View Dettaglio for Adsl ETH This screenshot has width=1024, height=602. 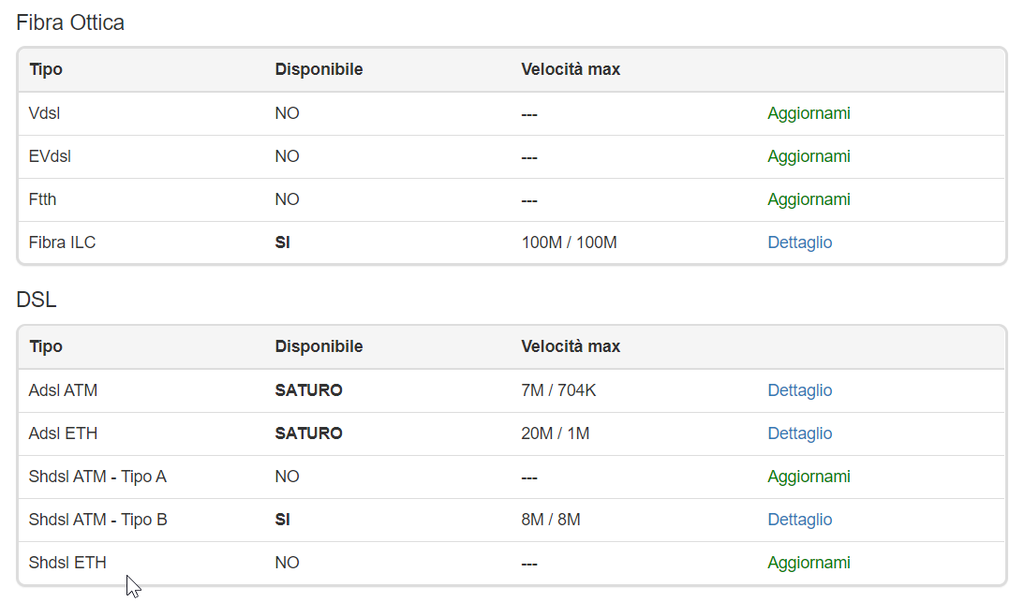click(x=799, y=434)
